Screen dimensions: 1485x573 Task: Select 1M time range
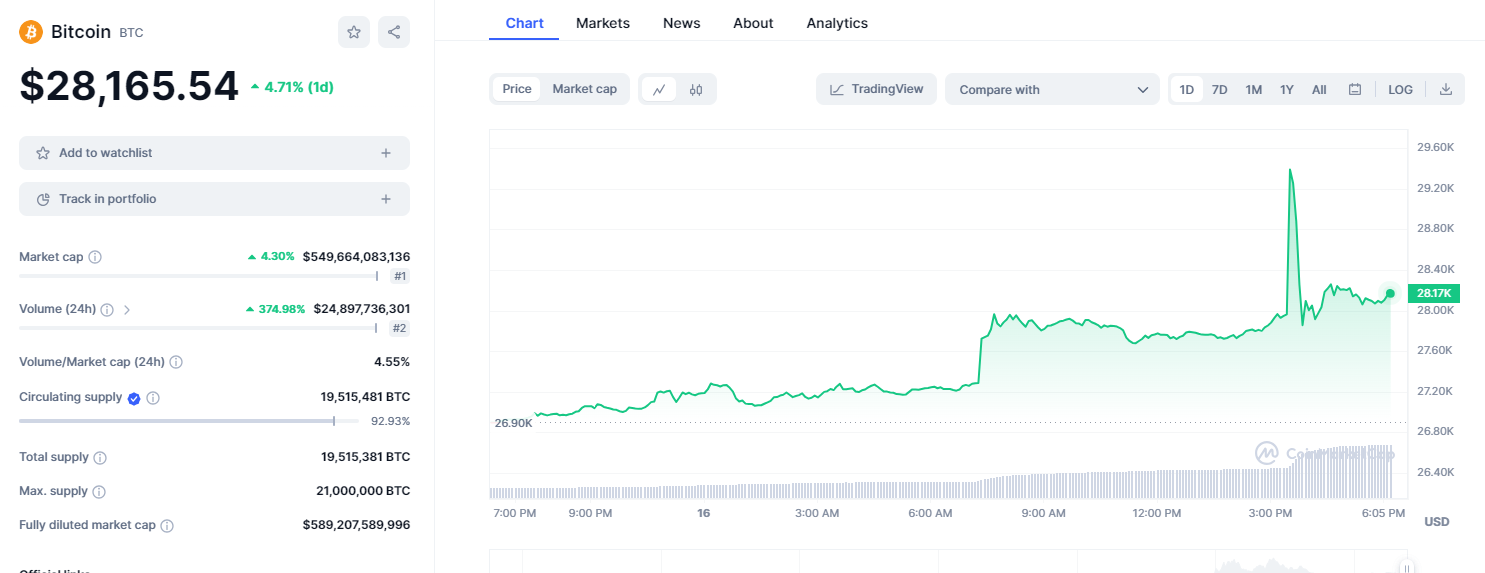(1254, 89)
